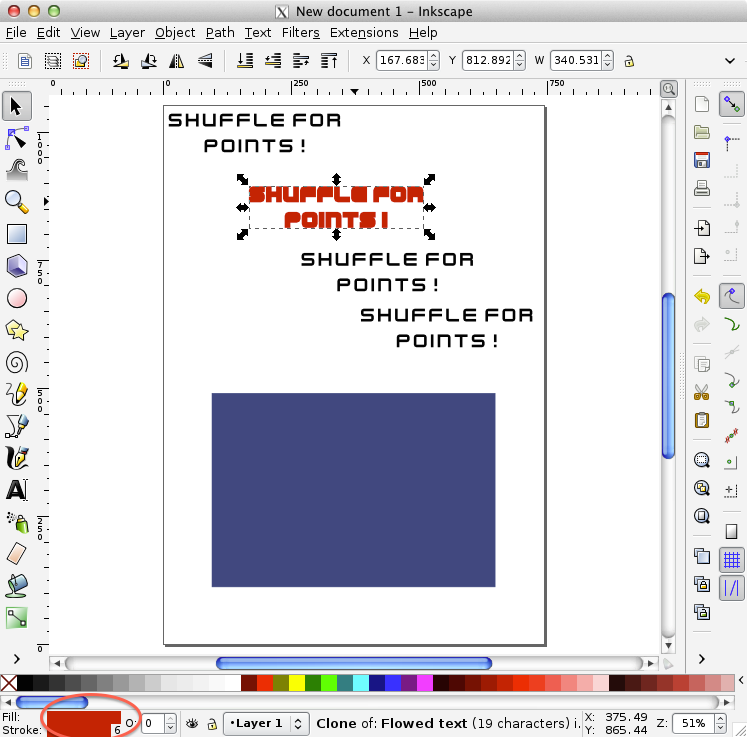
Task: Toggle snap to grids button
Action: click(x=731, y=559)
